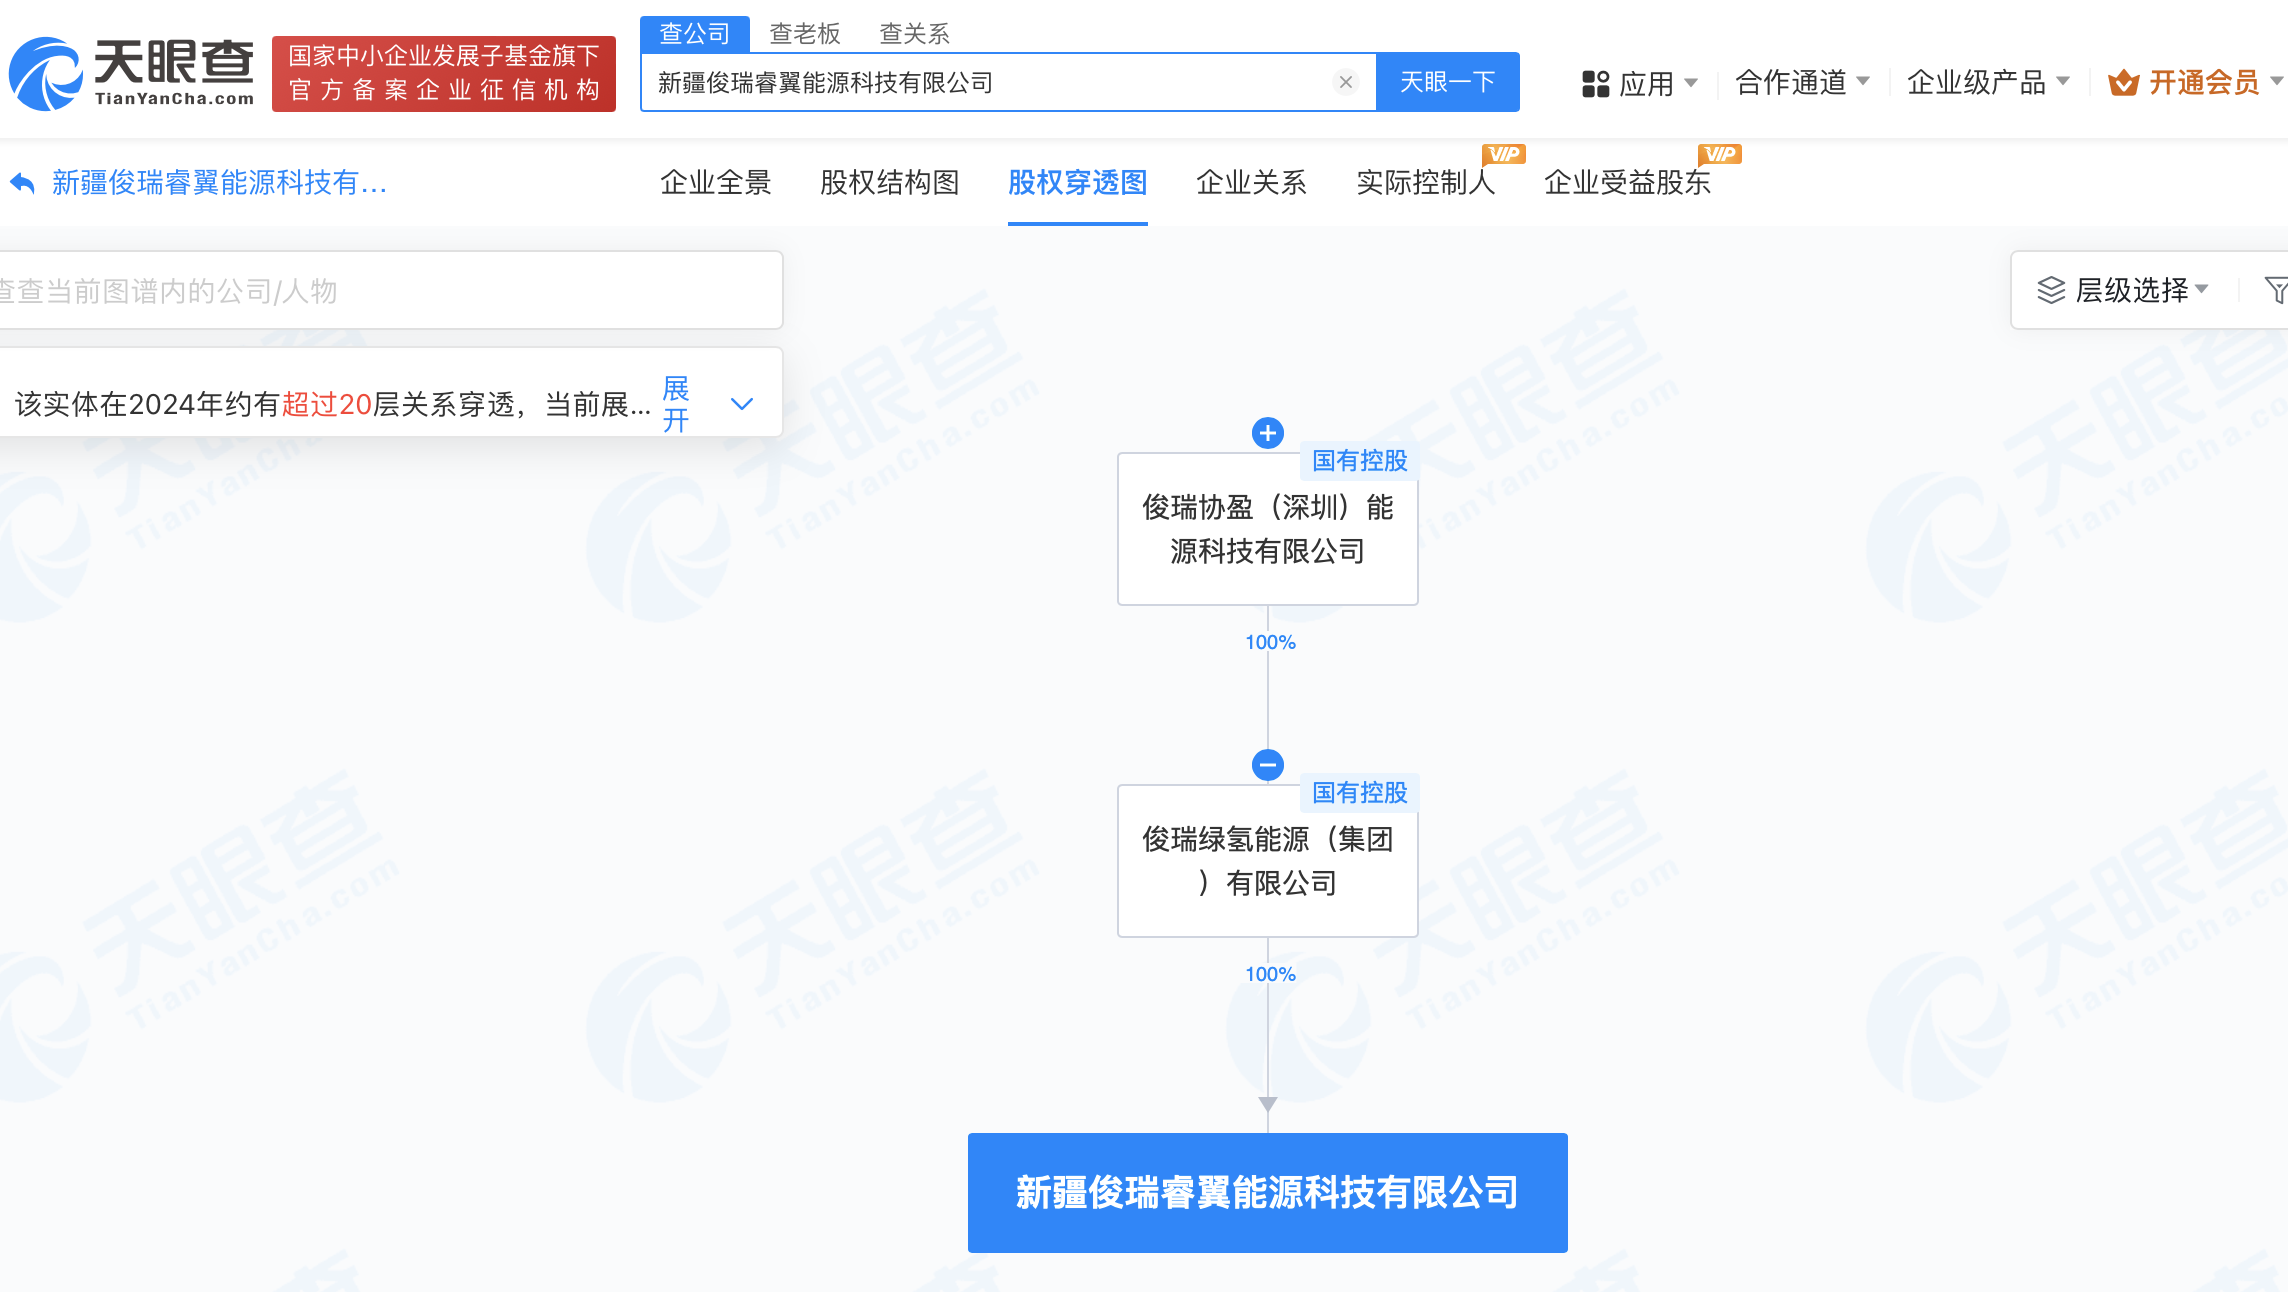This screenshot has height=1292, width=2288.
Task: Click the filter icon inside the graph search box
Action: click(x=744, y=291)
